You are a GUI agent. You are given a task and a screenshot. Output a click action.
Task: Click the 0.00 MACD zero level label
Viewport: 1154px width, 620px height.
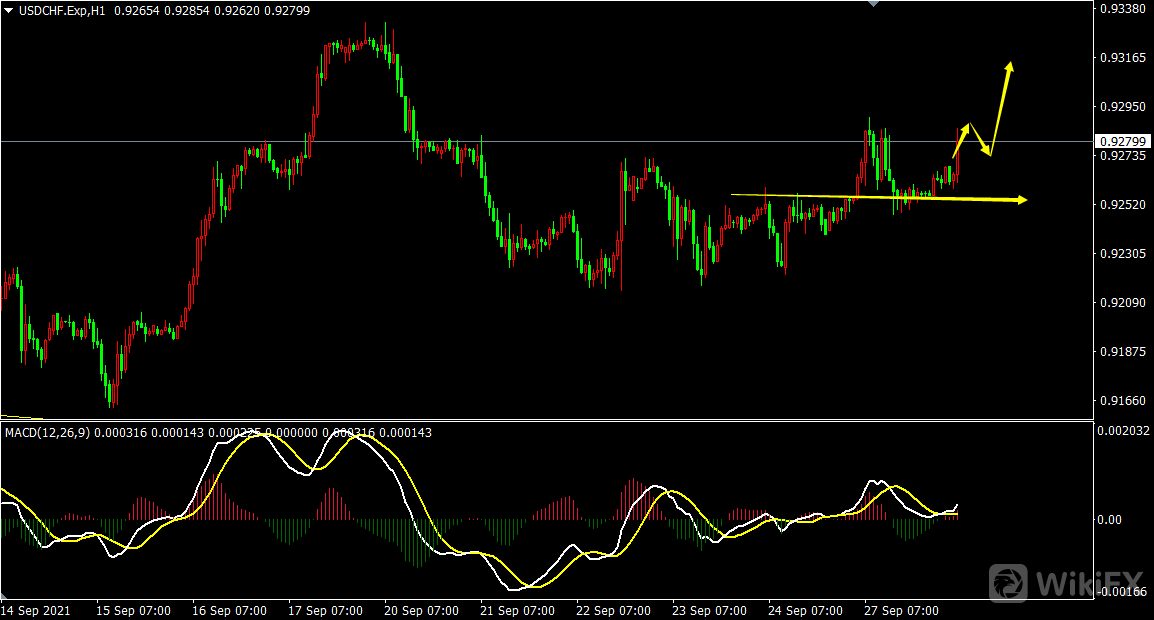coord(1111,519)
